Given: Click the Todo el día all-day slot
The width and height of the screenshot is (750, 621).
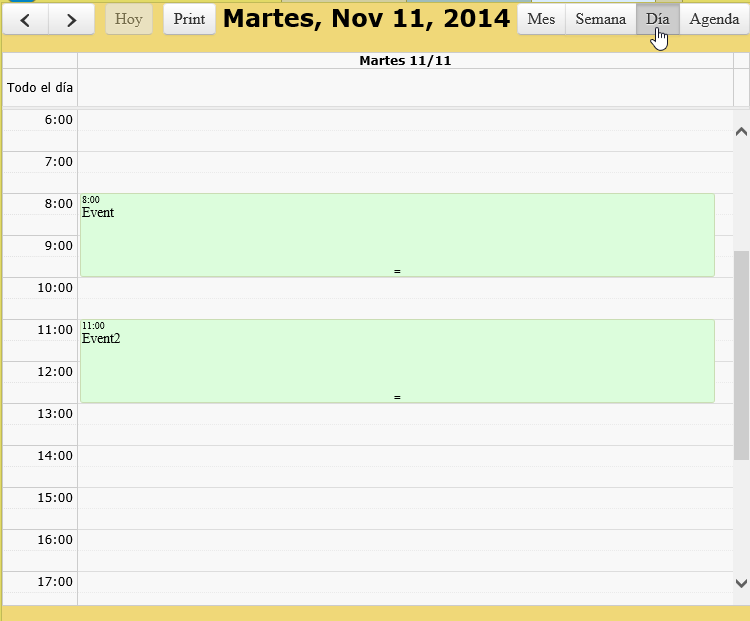Looking at the screenshot, I should pos(405,88).
